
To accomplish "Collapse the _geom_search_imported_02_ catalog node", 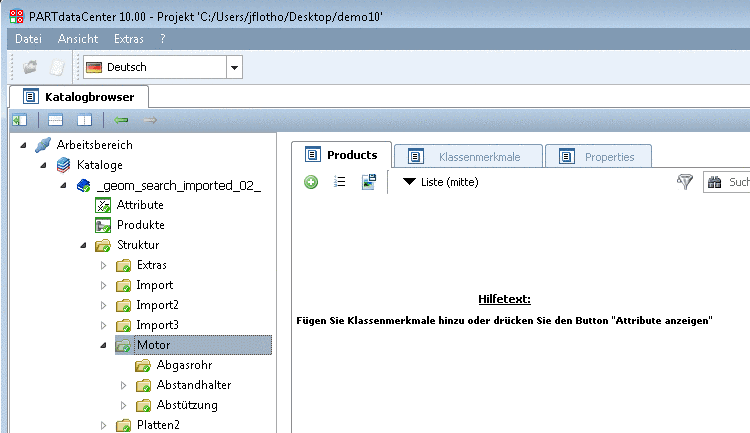I will [x=63, y=185].
